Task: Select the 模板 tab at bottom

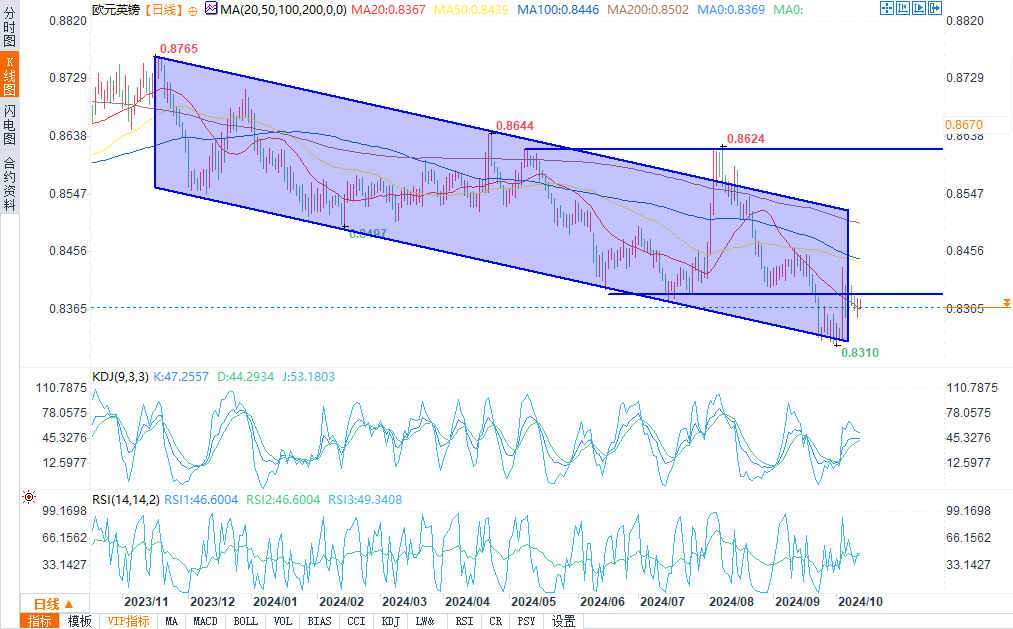Action: click(x=79, y=621)
